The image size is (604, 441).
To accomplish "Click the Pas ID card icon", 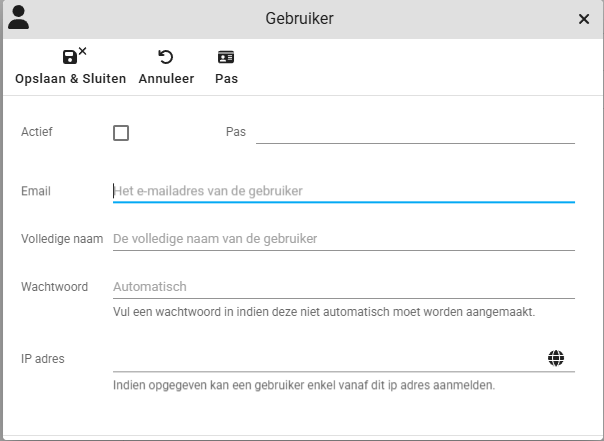I will [x=226, y=57].
